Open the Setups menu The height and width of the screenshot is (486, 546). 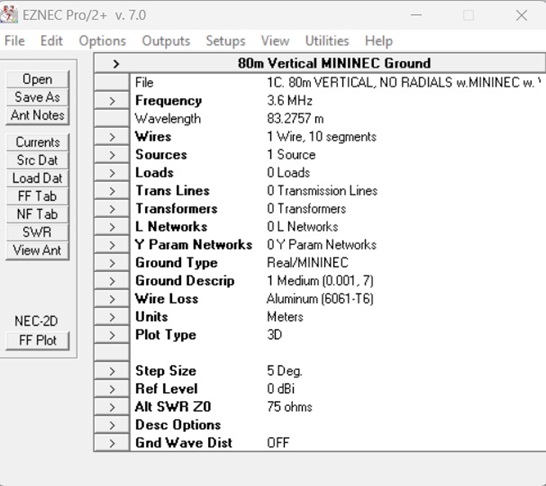tap(226, 41)
